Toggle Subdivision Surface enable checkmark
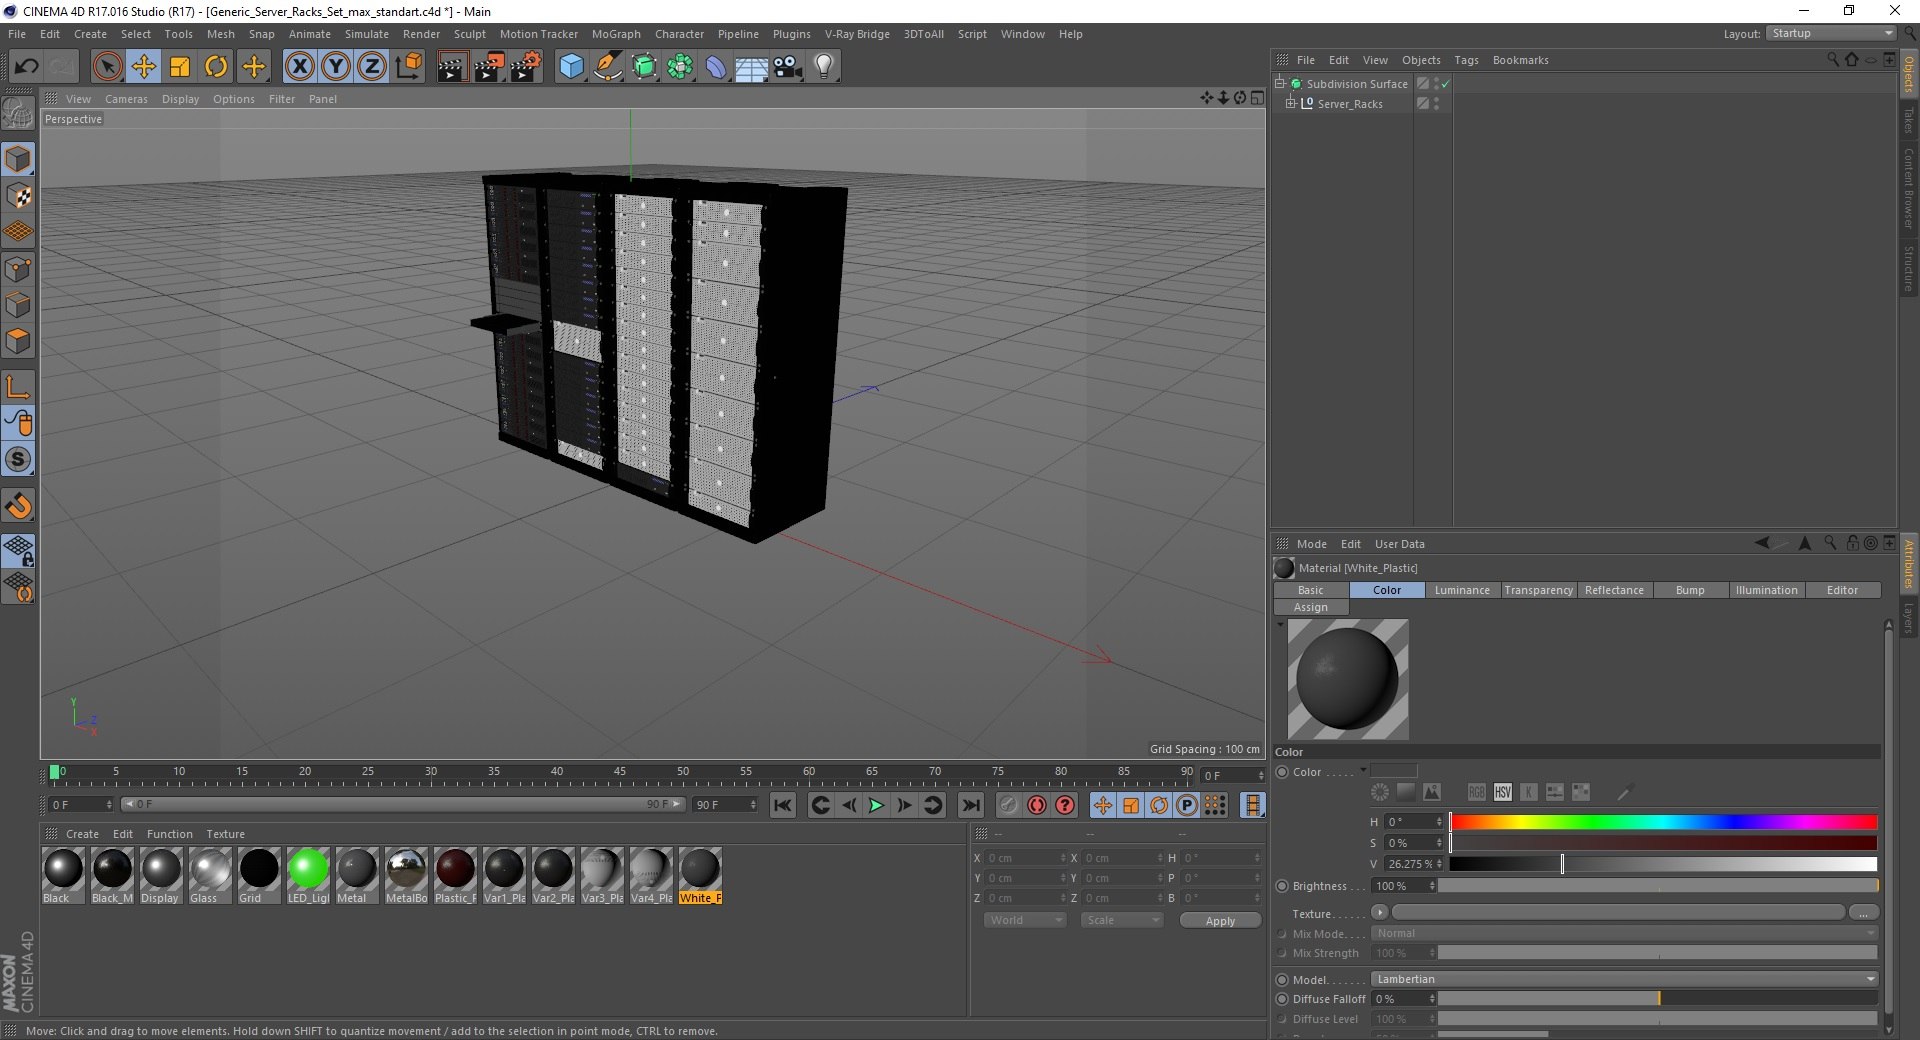Screen dimensions: 1920x1040 tap(1446, 84)
